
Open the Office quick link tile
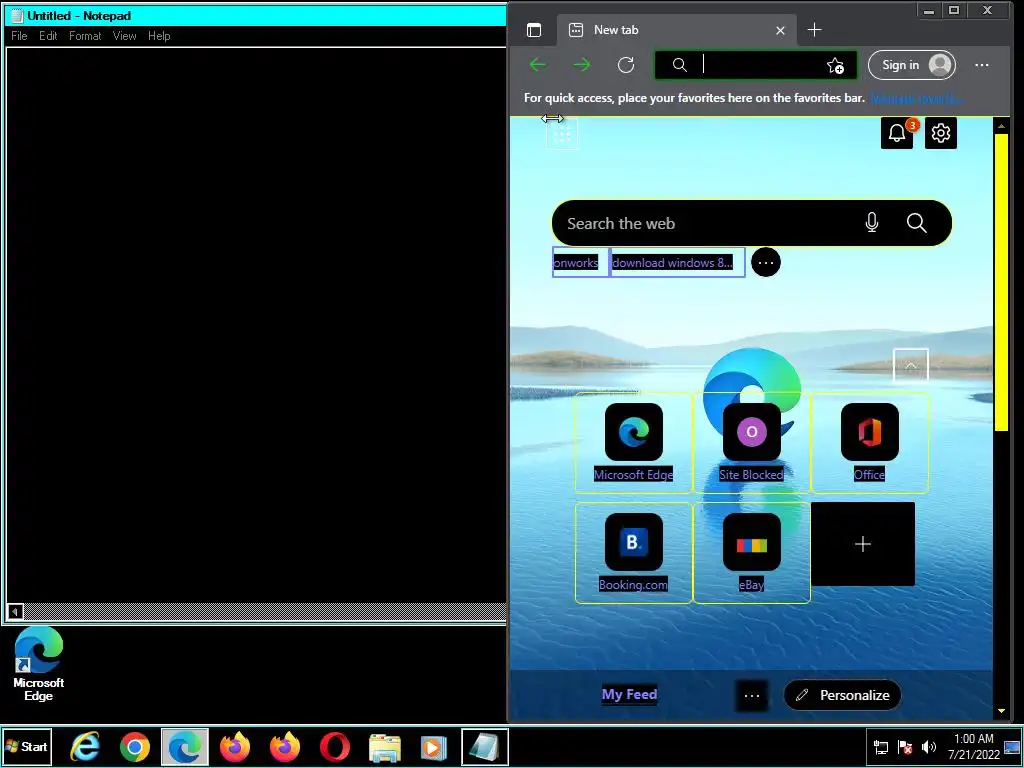[x=869, y=442]
